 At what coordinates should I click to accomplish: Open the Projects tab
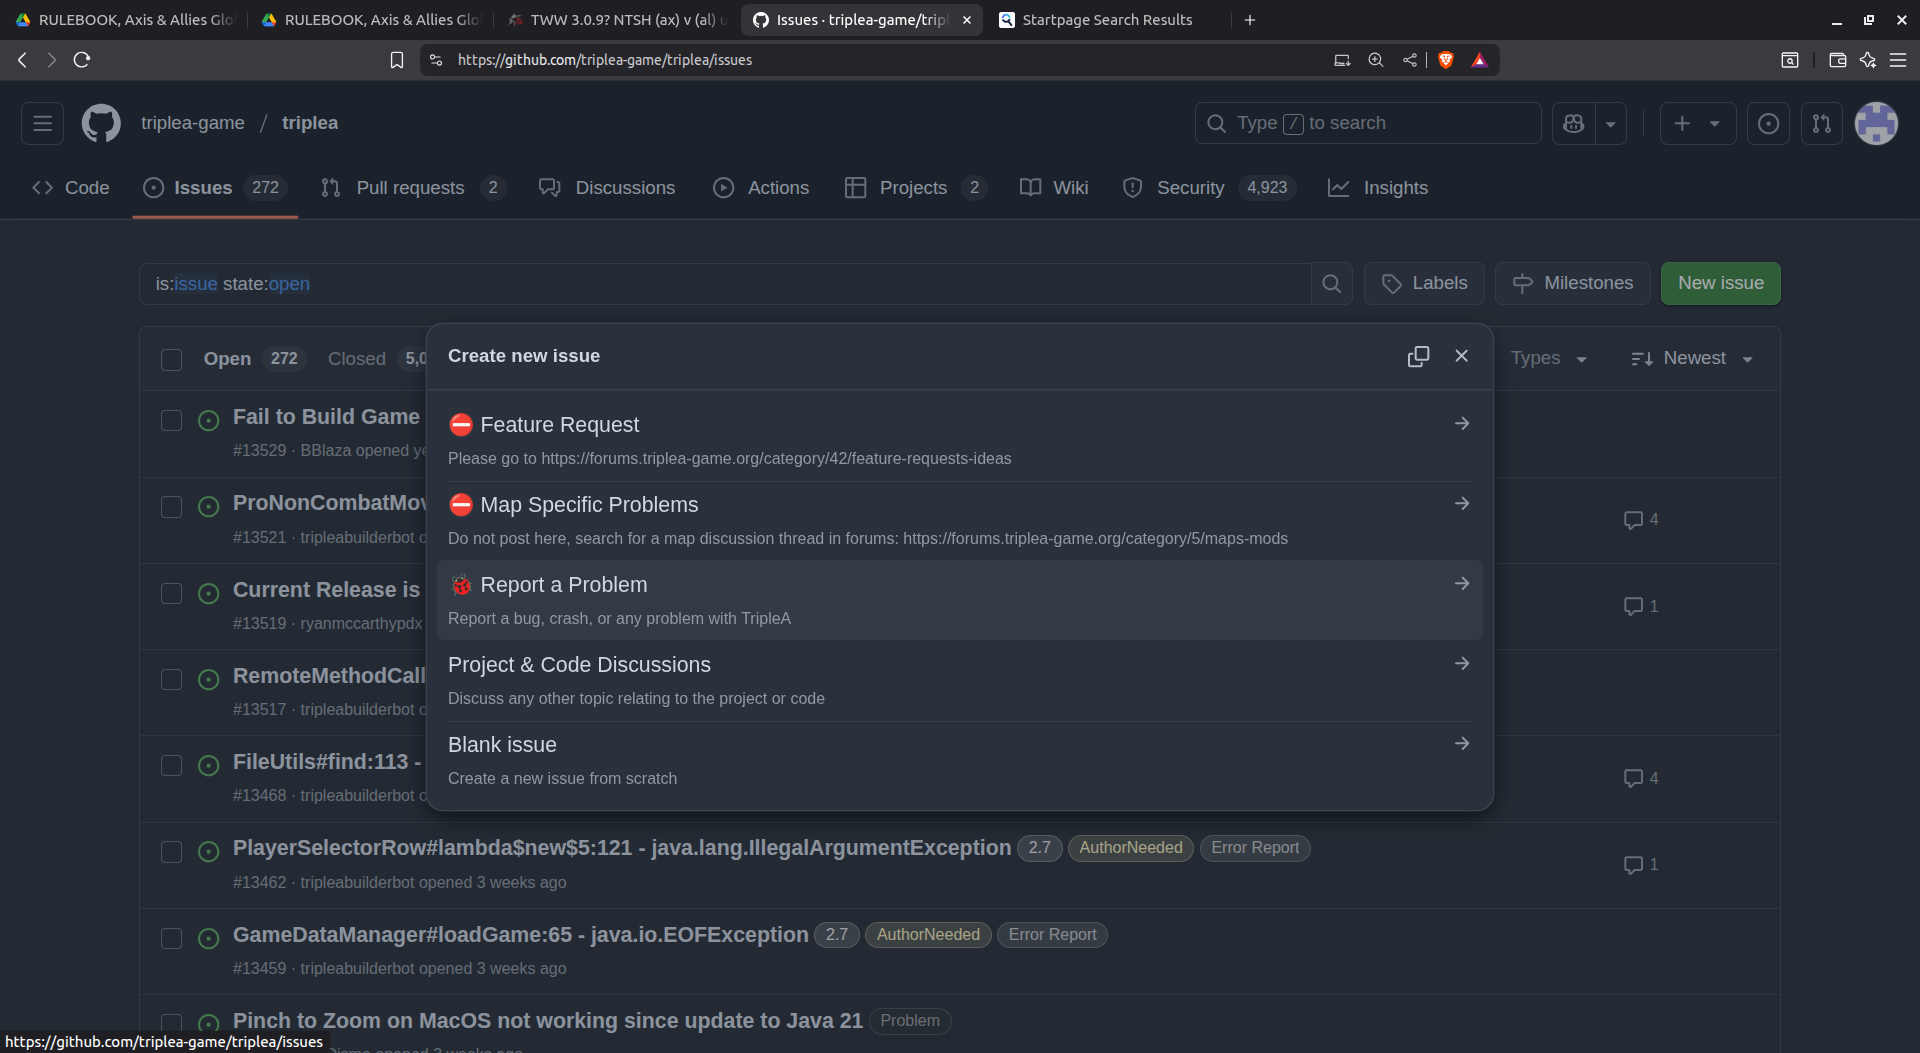coord(915,188)
